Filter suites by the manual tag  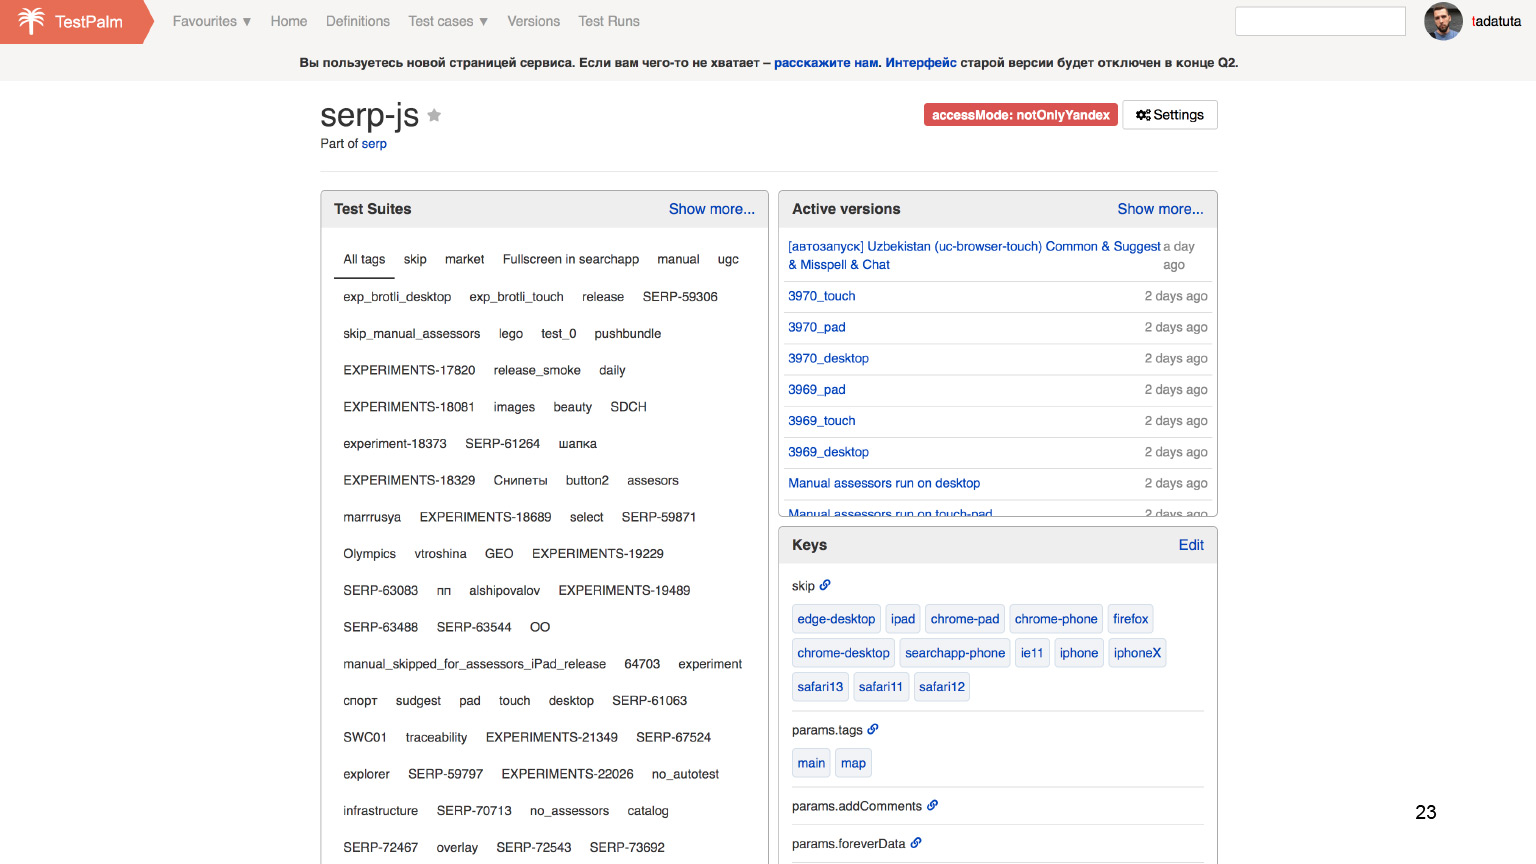[x=678, y=259]
